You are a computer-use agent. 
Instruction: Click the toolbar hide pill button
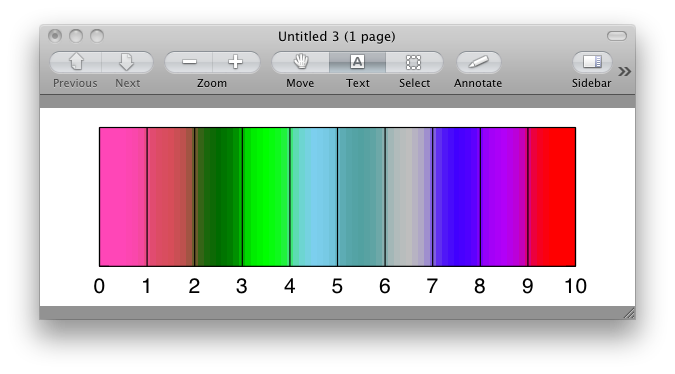[617, 36]
